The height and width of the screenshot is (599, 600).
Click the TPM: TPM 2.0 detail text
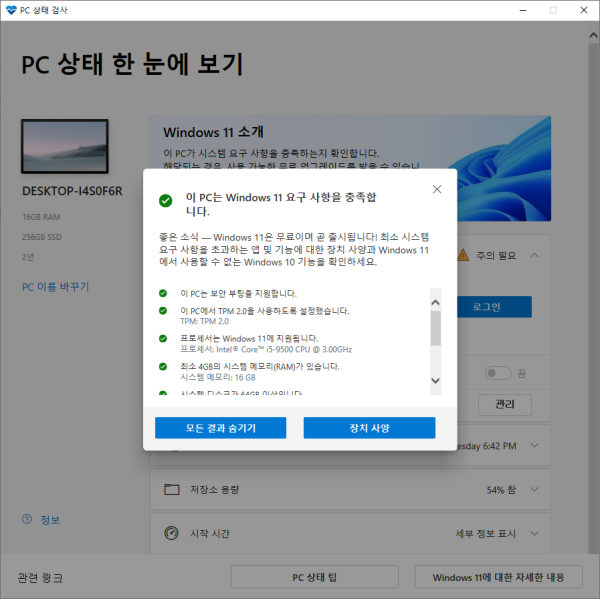pos(204,321)
